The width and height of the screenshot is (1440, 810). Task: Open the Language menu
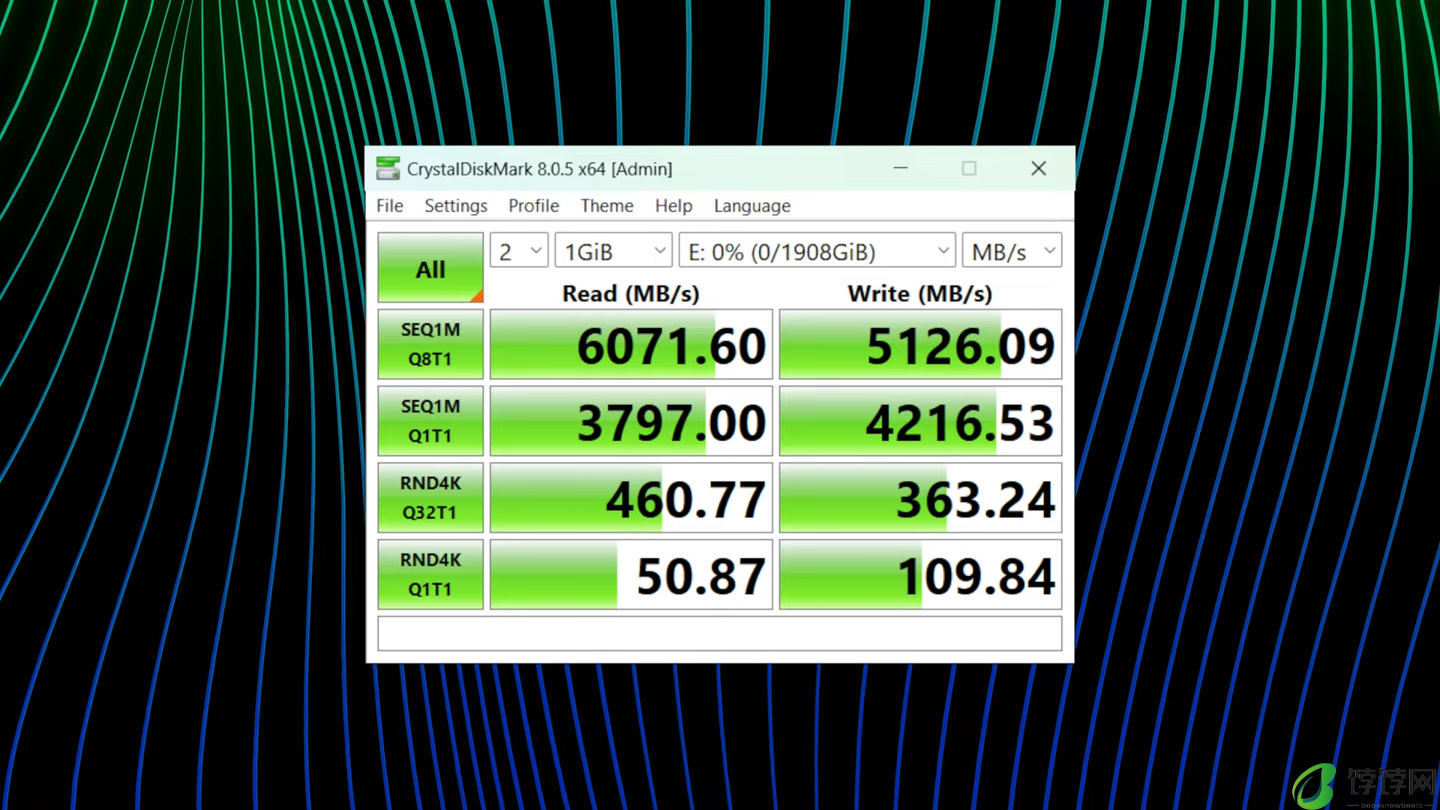[752, 206]
